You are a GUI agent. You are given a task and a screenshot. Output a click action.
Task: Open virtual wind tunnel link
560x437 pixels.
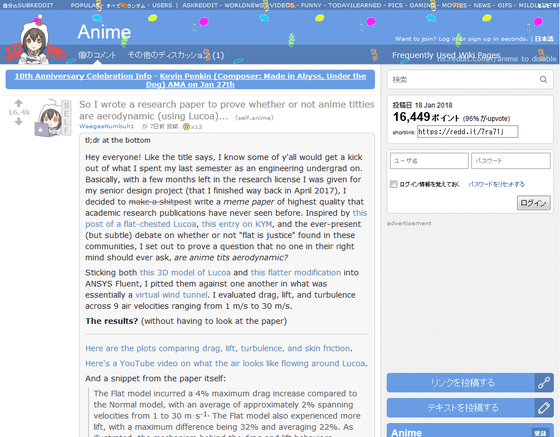[171, 295]
